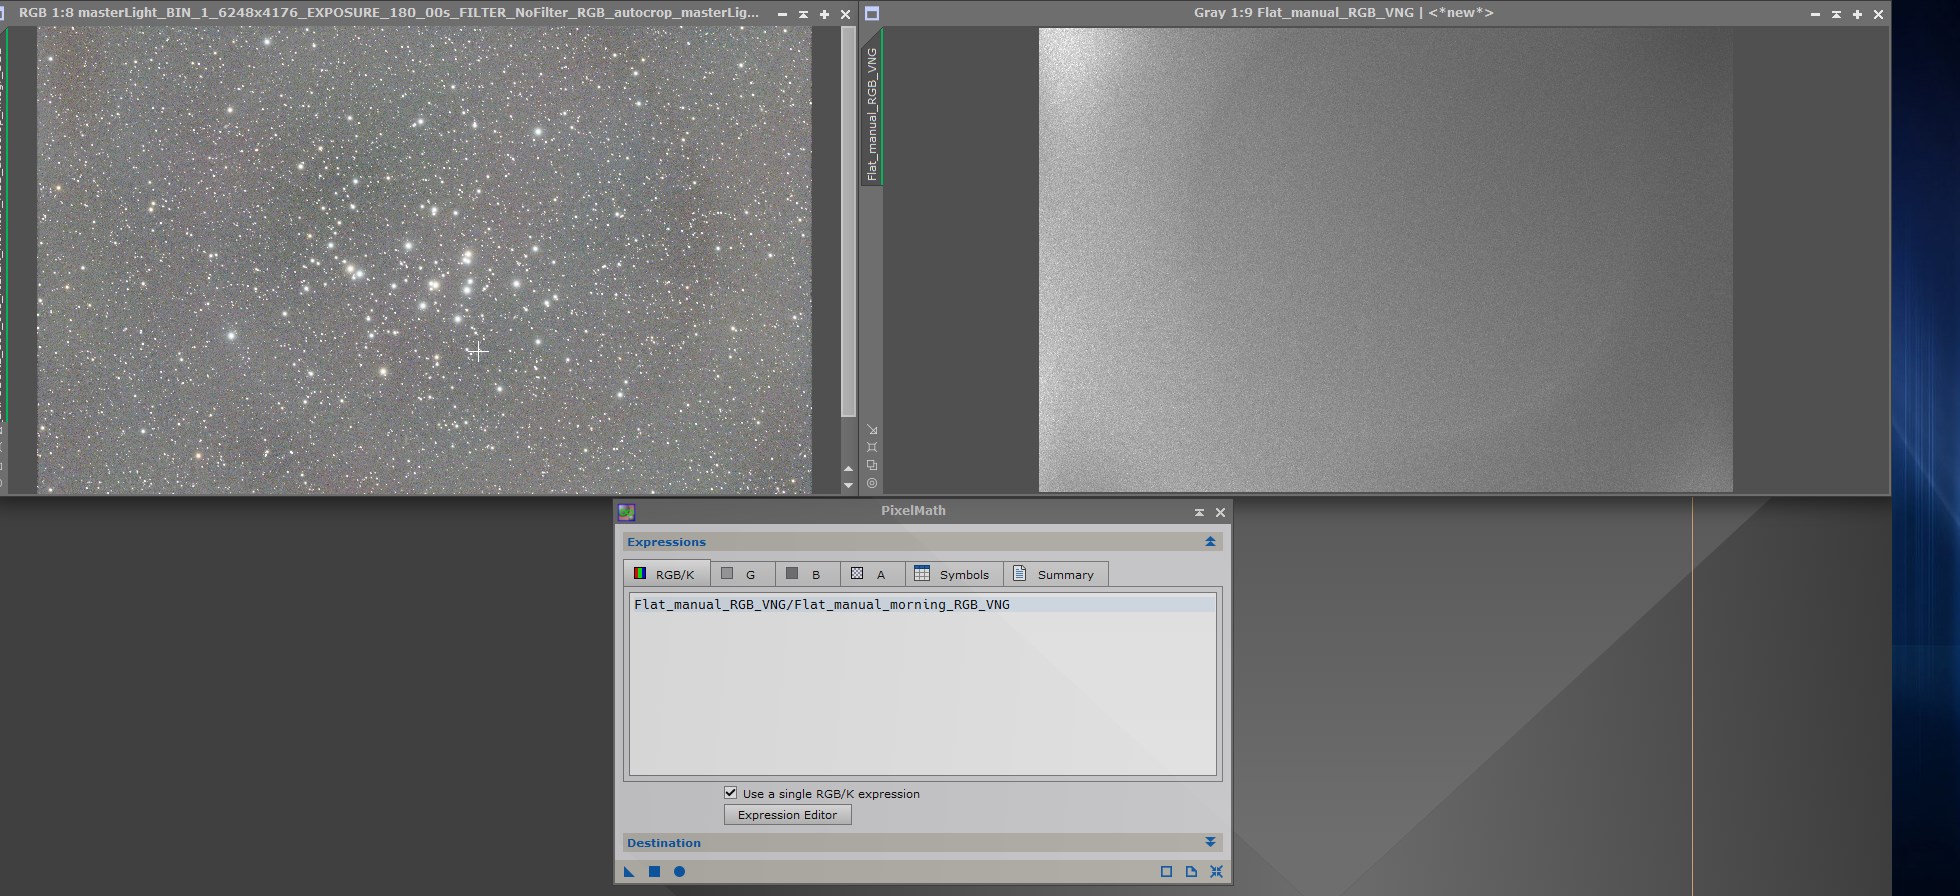Shade the PixelMath window with roll-up icon
Screen dimensions: 1960x896
(1199, 512)
